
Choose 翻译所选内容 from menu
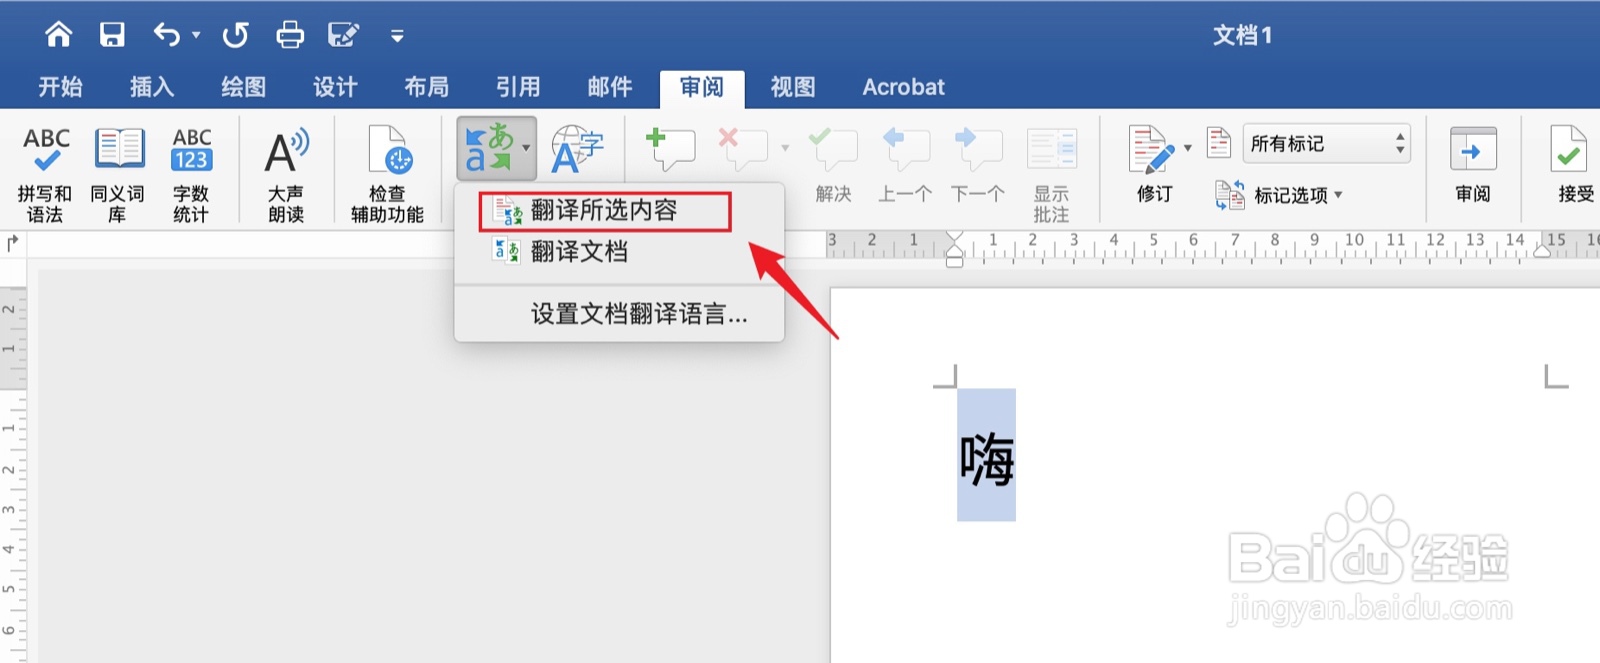[604, 211]
